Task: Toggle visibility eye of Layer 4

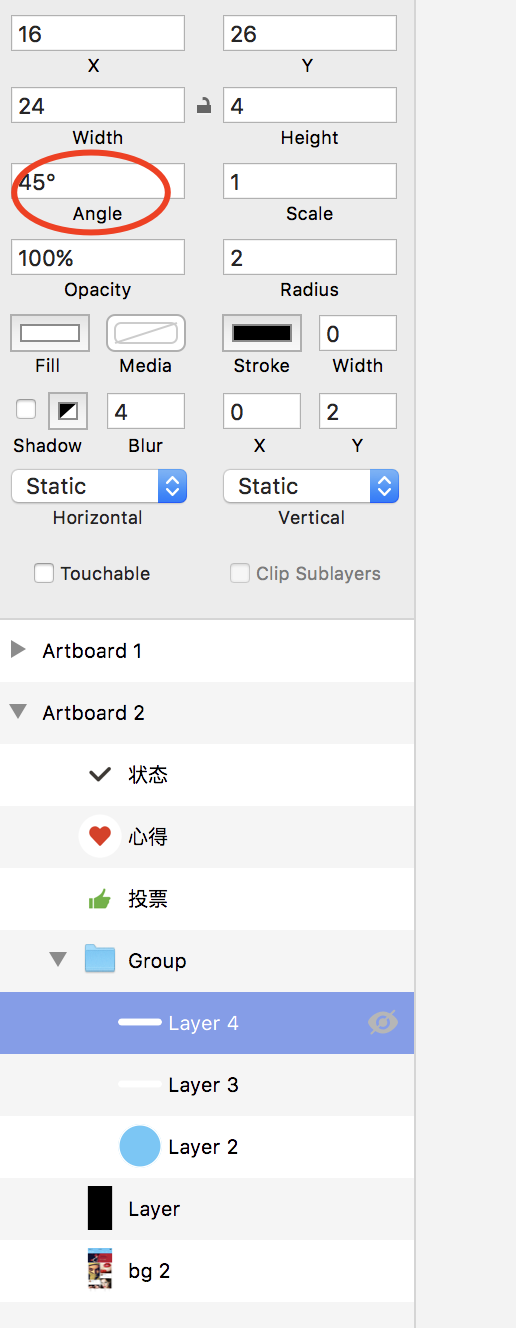Action: [383, 1022]
